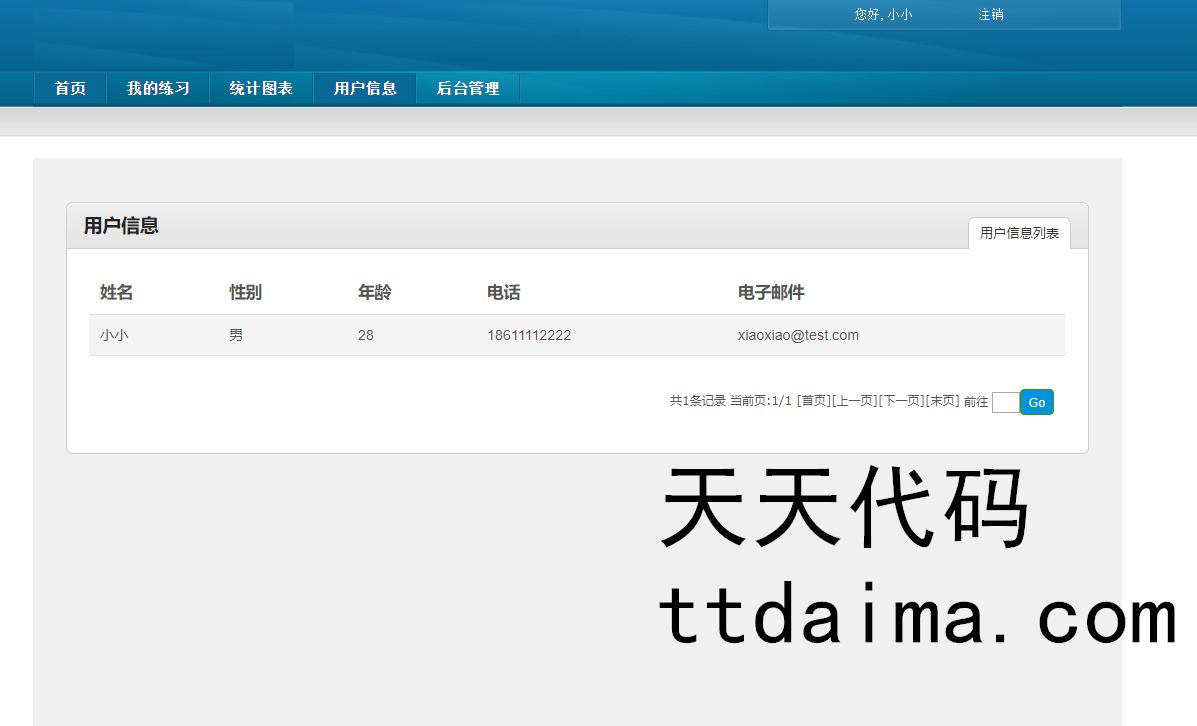
Task: Go to next page via [下一页]
Action: (x=902, y=401)
